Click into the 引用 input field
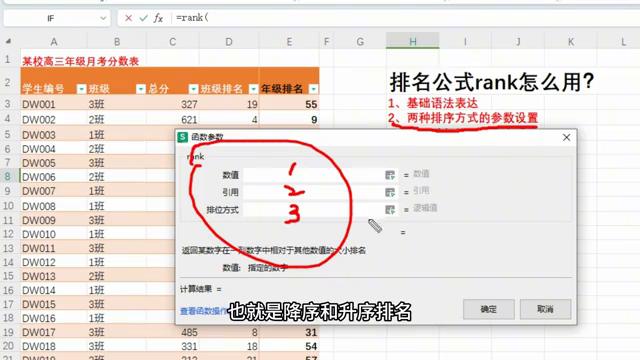This screenshot has width=640, height=360. click(x=313, y=192)
